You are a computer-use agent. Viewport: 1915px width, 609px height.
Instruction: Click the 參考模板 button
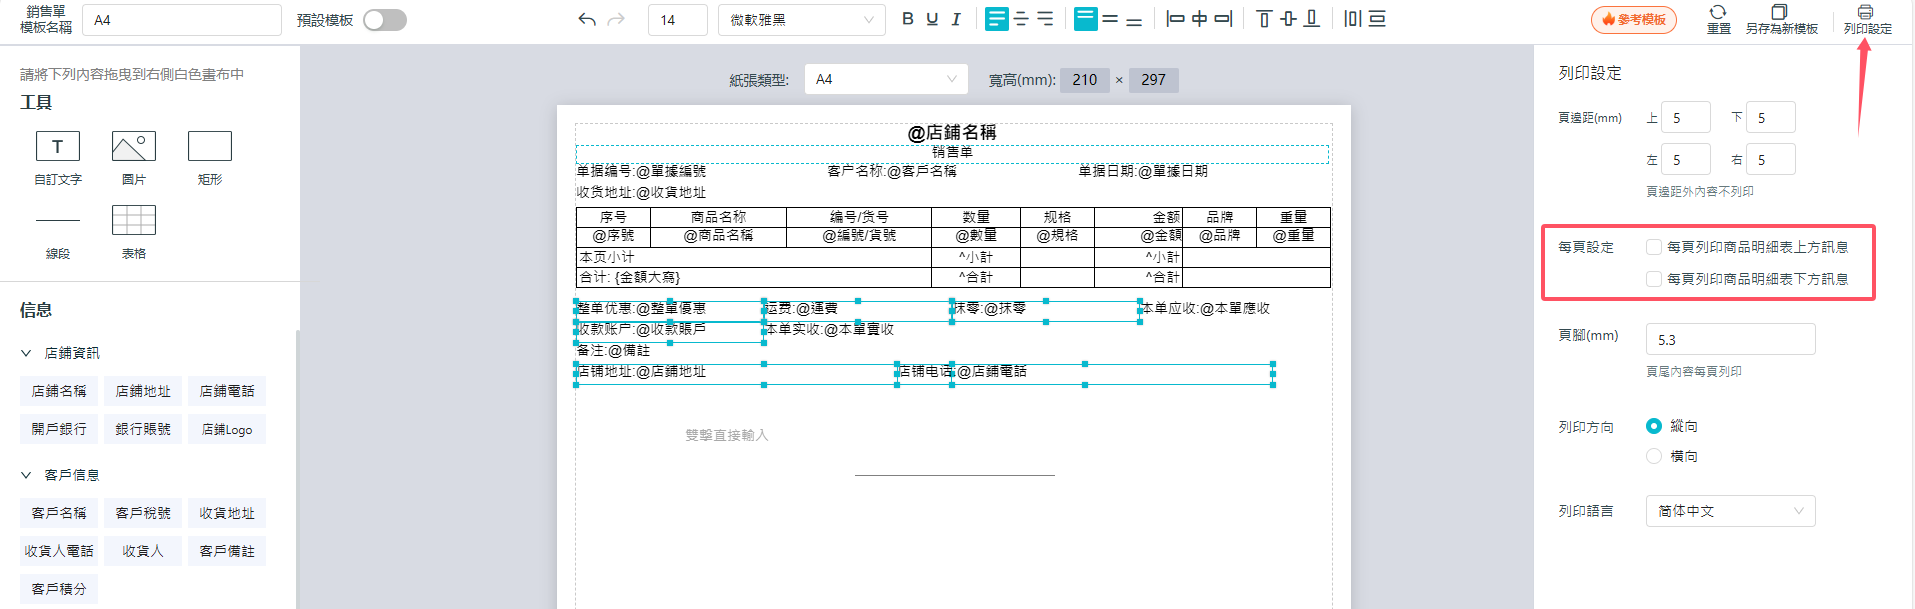click(x=1633, y=20)
